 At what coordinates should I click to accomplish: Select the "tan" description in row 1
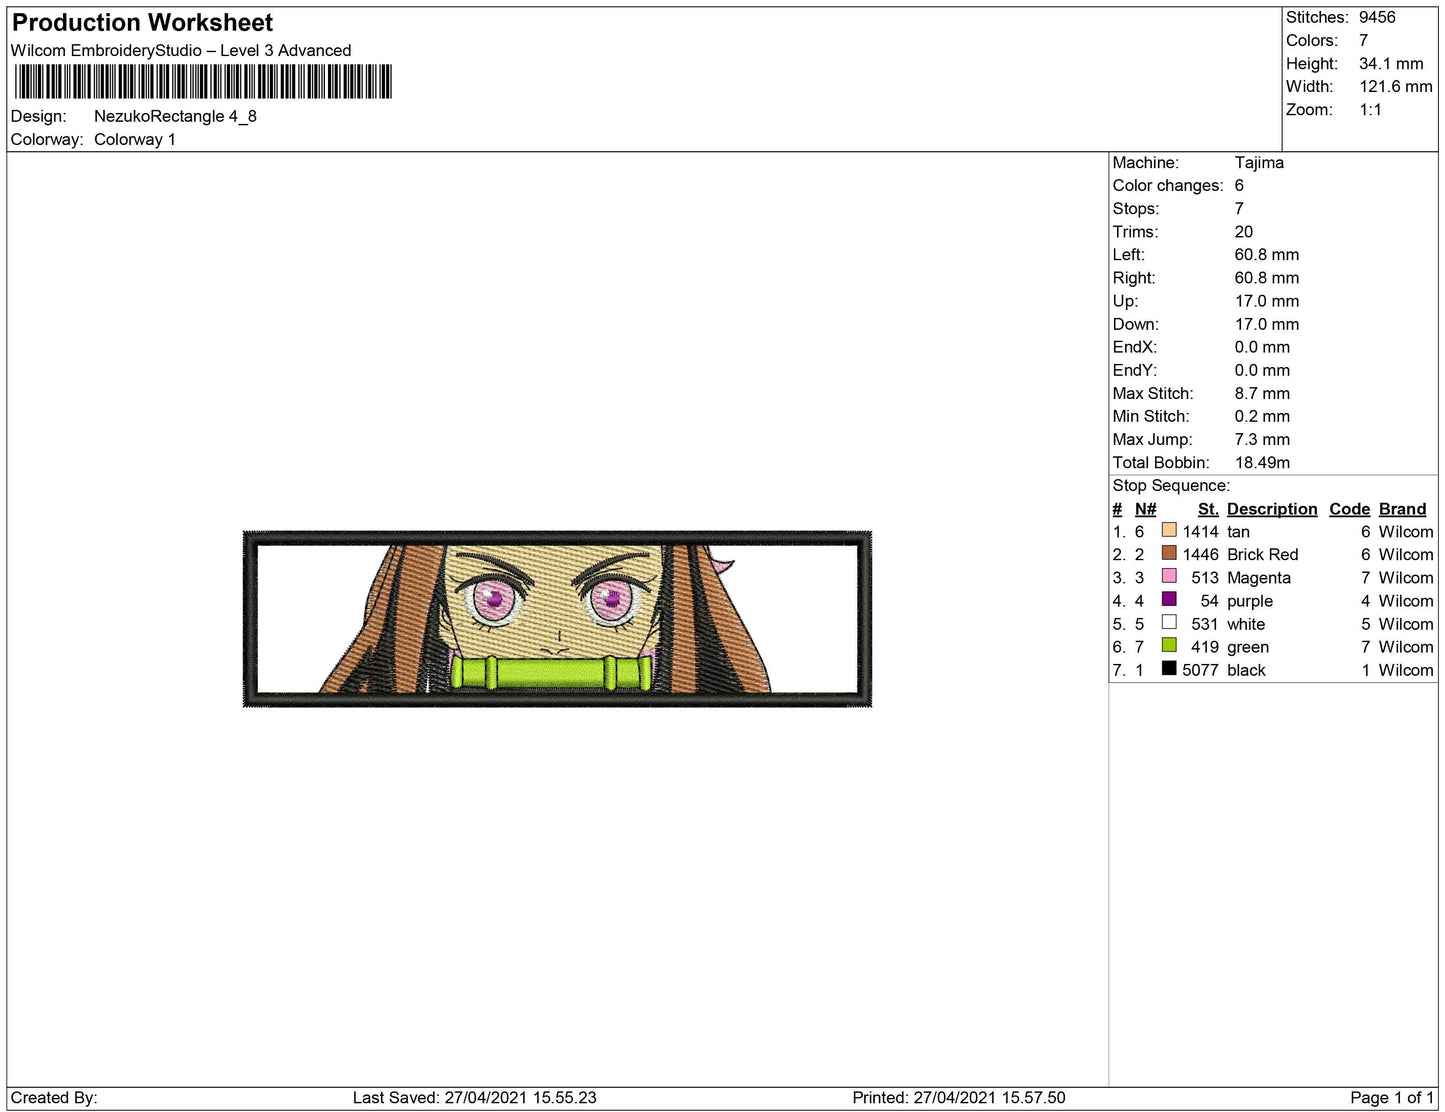pos(1238,532)
